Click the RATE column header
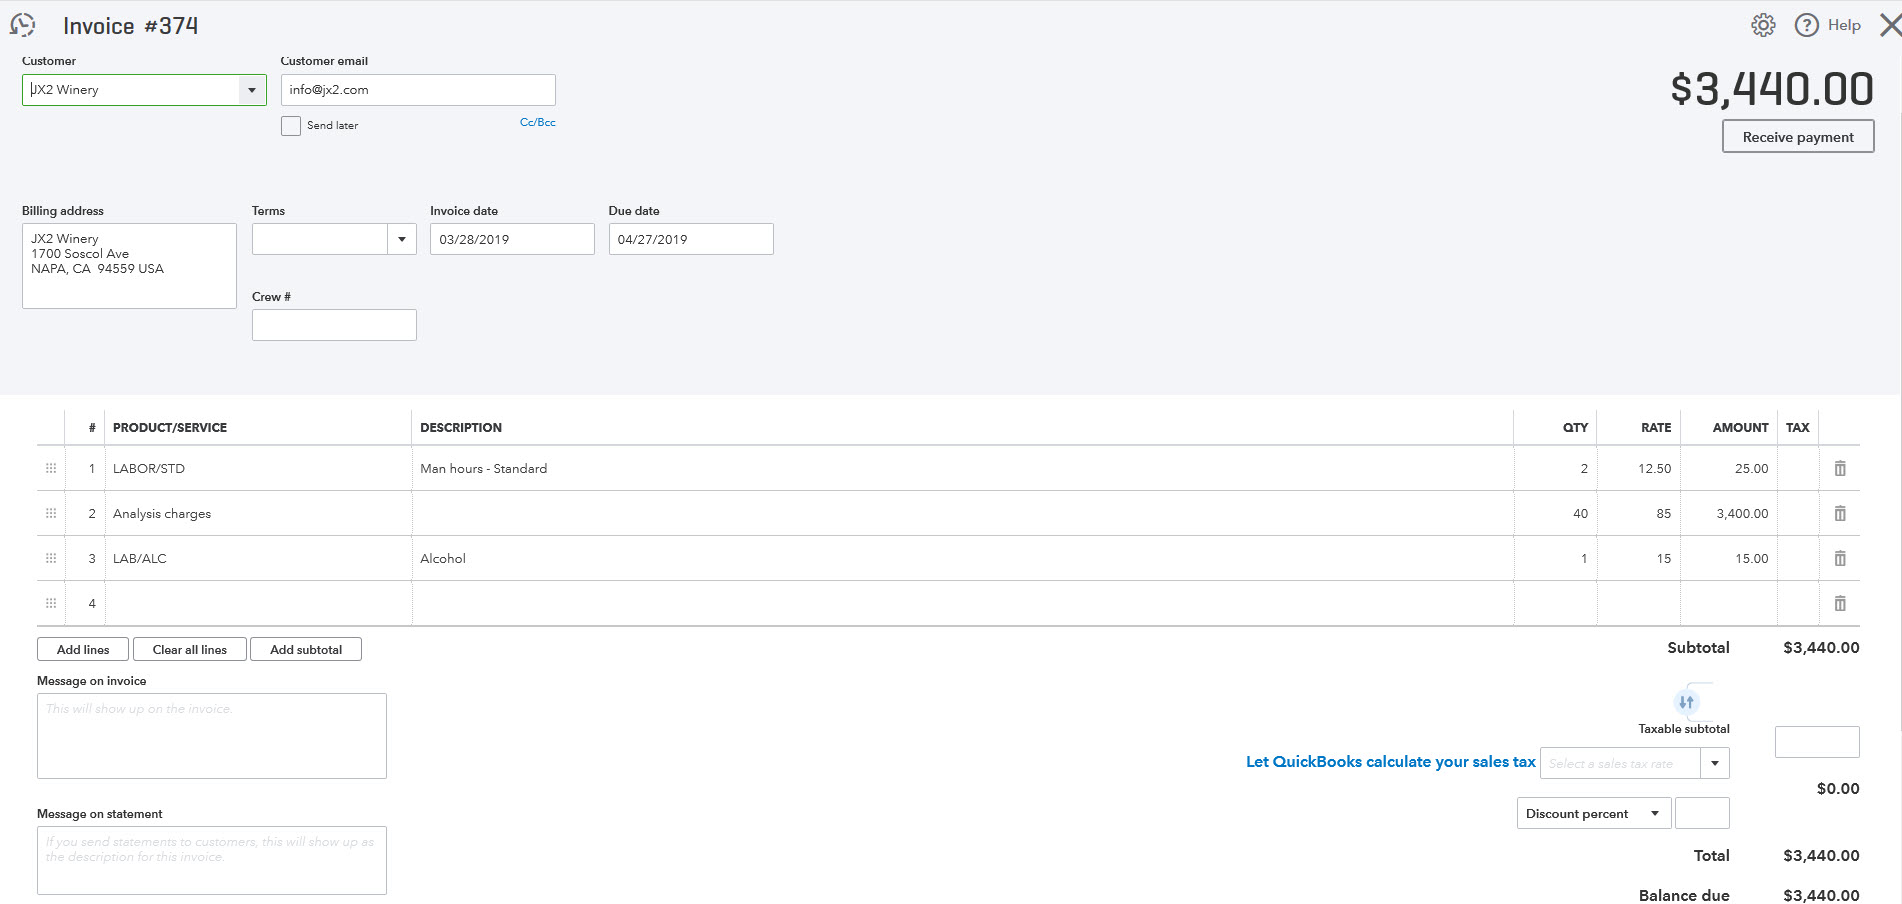This screenshot has width=1902, height=904. tap(1656, 427)
